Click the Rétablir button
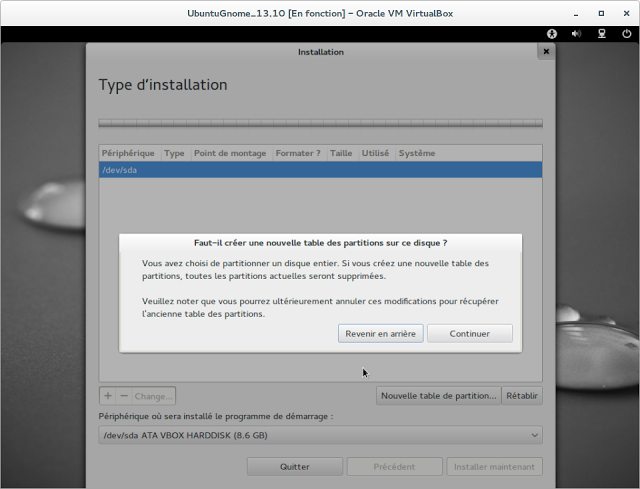This screenshot has width=640, height=489. [522, 396]
